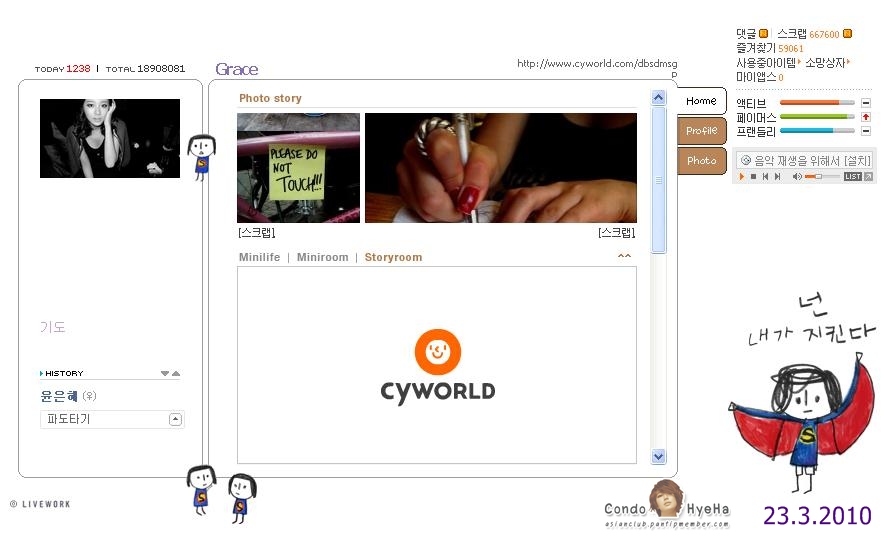Skip to the next track
The width and height of the screenshot is (893, 536).
point(777,177)
